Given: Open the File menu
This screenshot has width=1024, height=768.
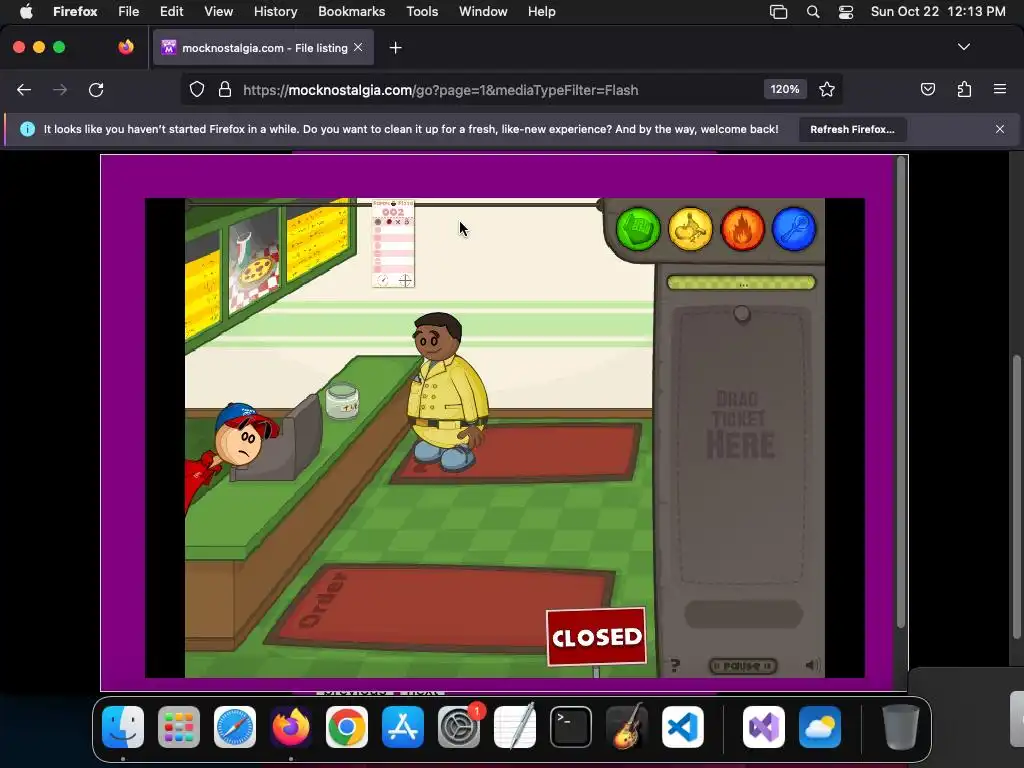Looking at the screenshot, I should coord(129,12).
